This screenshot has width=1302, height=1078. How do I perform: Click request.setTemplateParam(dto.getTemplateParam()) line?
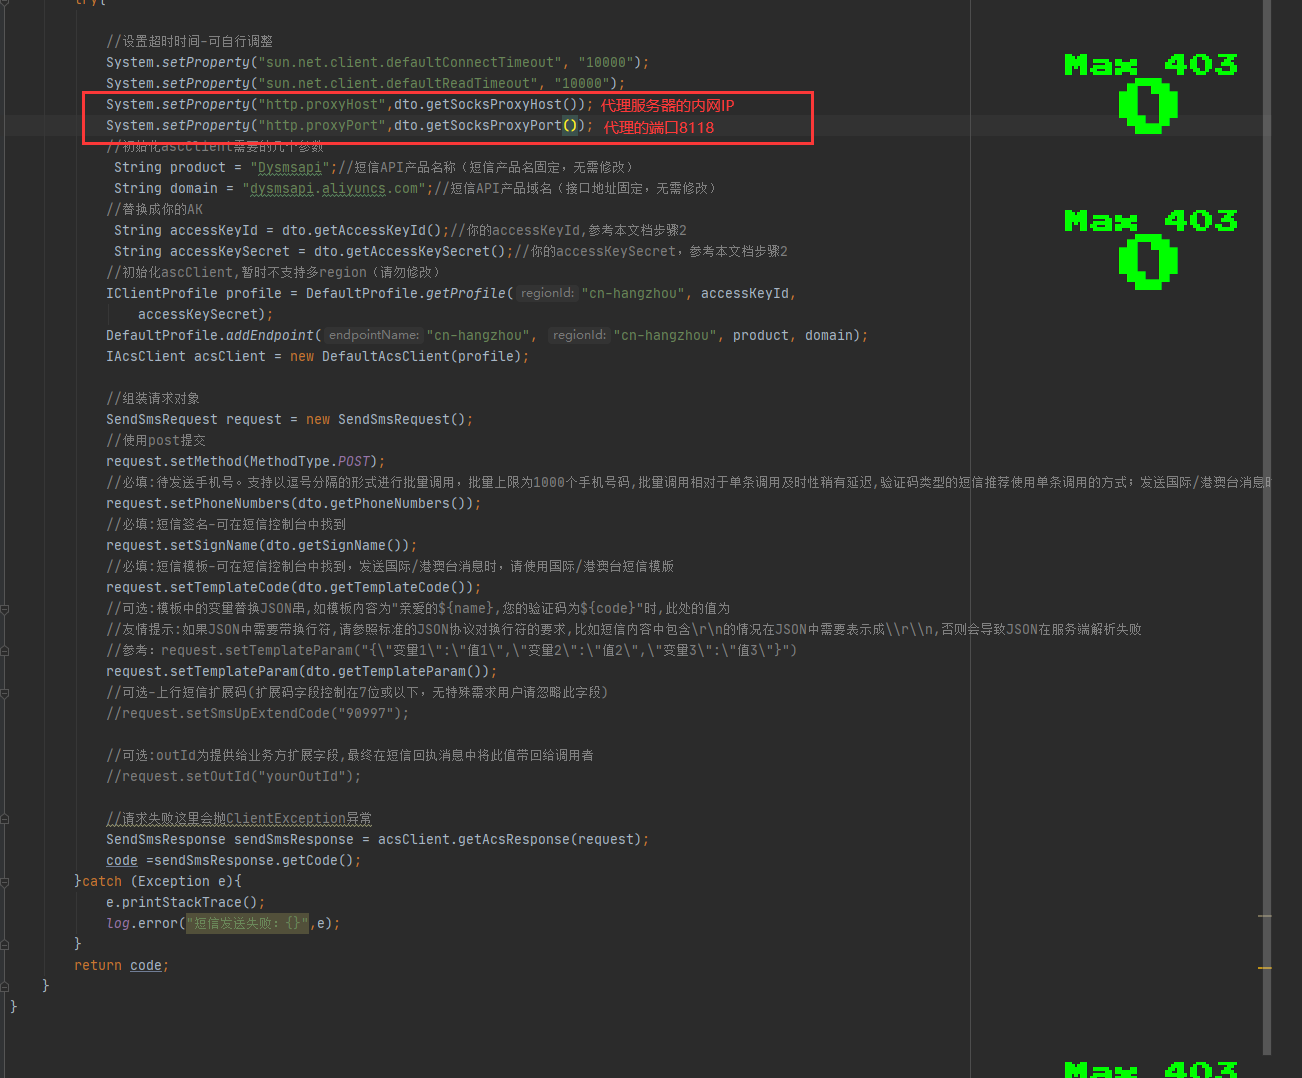pos(302,671)
